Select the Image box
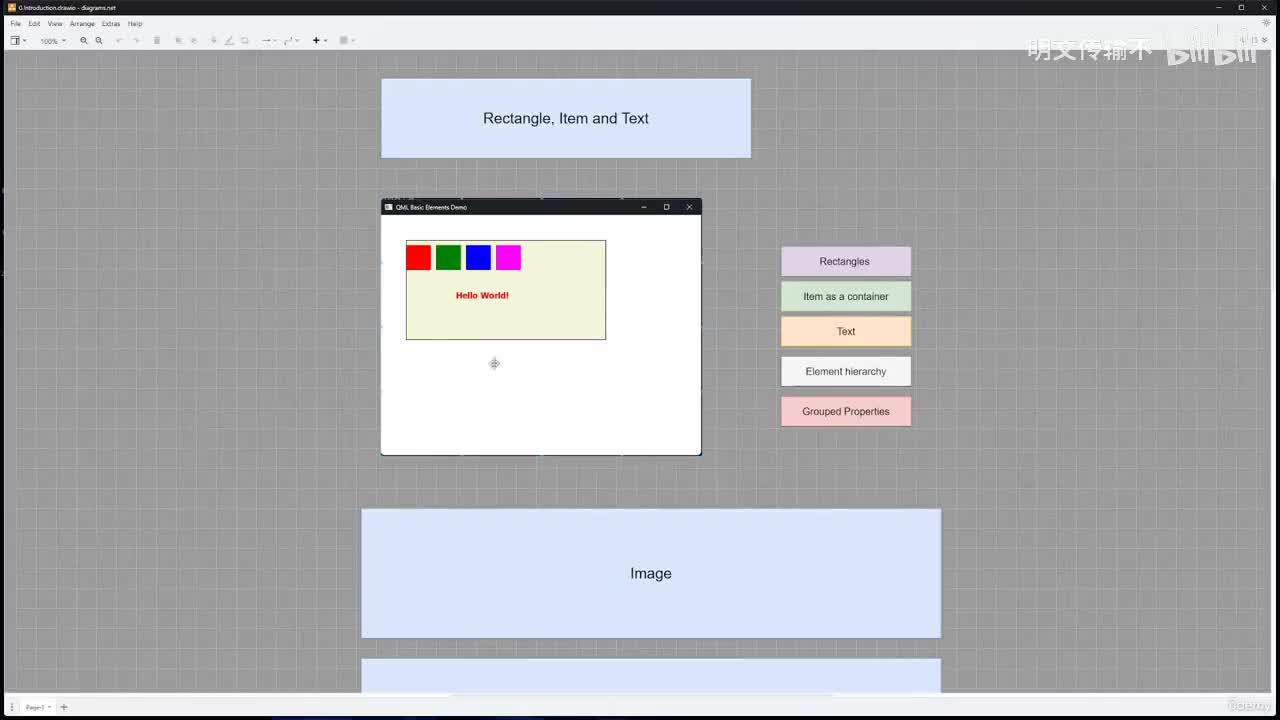The height and width of the screenshot is (720, 1280). [x=651, y=574]
